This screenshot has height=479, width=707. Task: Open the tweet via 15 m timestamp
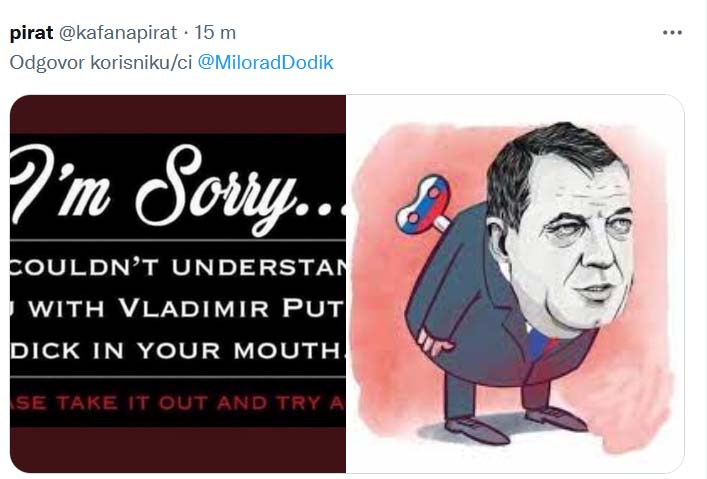(x=215, y=32)
